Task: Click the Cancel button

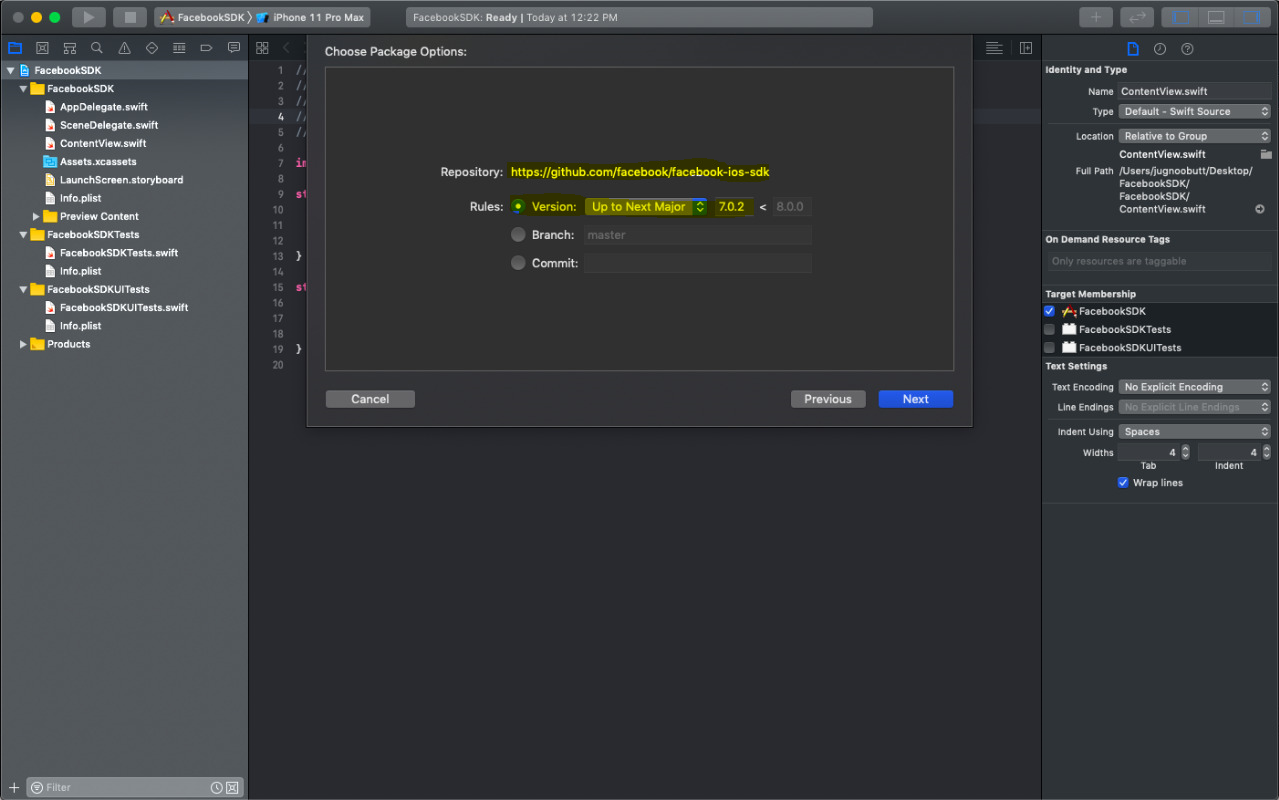Action: pos(370,399)
